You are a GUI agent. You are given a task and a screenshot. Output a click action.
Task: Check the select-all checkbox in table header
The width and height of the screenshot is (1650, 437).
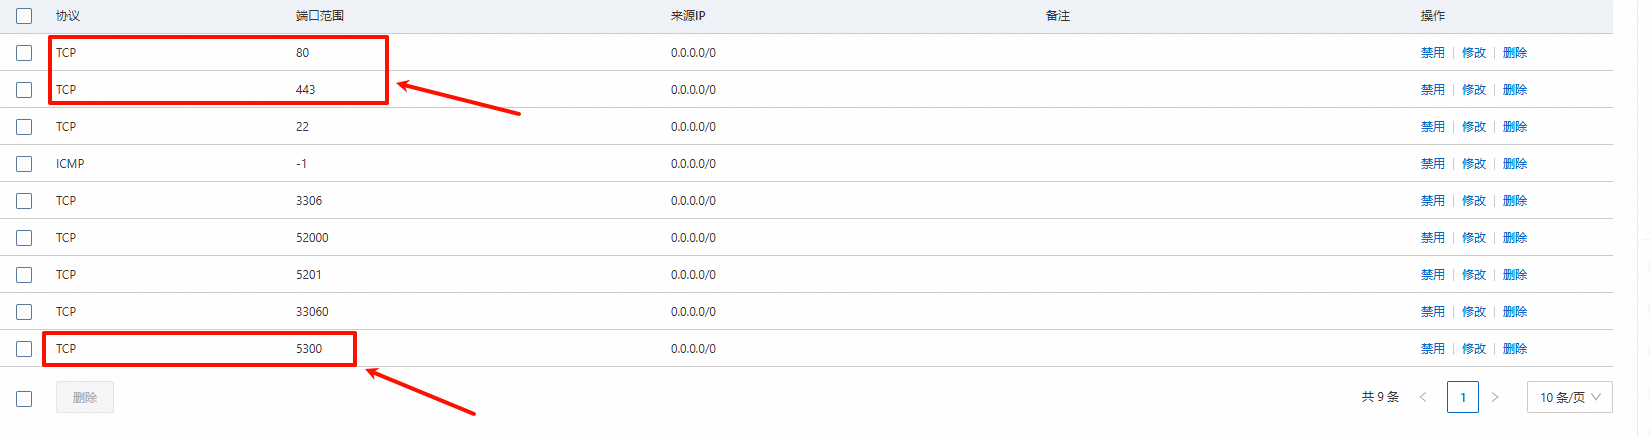24,16
